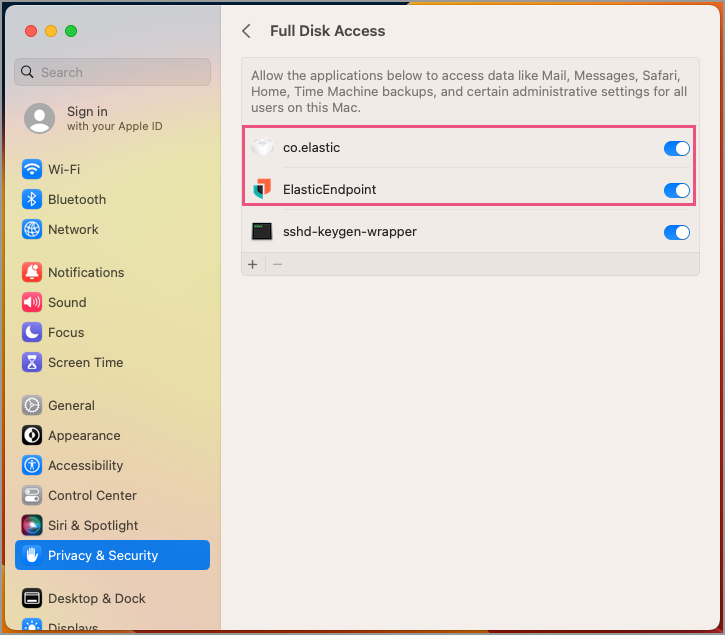Click the Wi-Fi icon in sidebar
Viewport: 725px width, 635px height.
coord(32,170)
